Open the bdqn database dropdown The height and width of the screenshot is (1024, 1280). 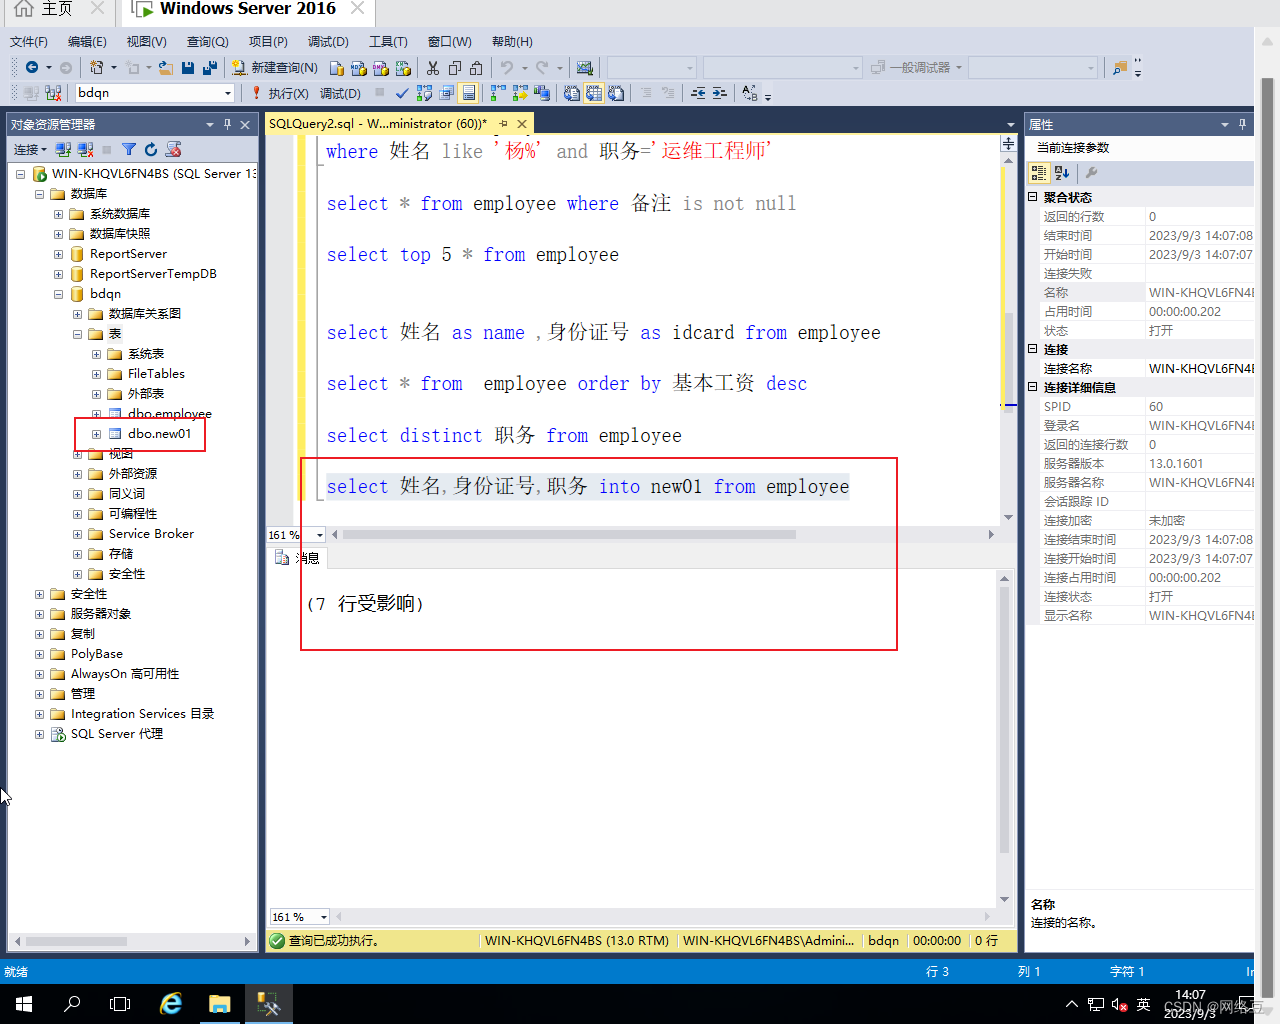(x=228, y=93)
